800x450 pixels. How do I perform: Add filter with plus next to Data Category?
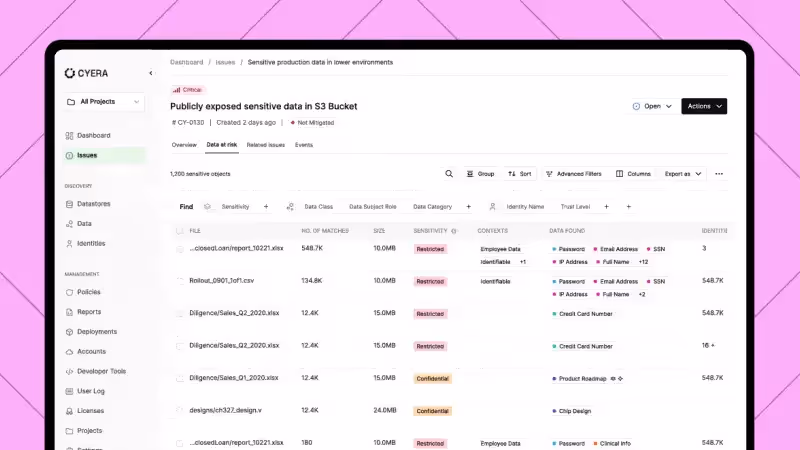point(468,207)
